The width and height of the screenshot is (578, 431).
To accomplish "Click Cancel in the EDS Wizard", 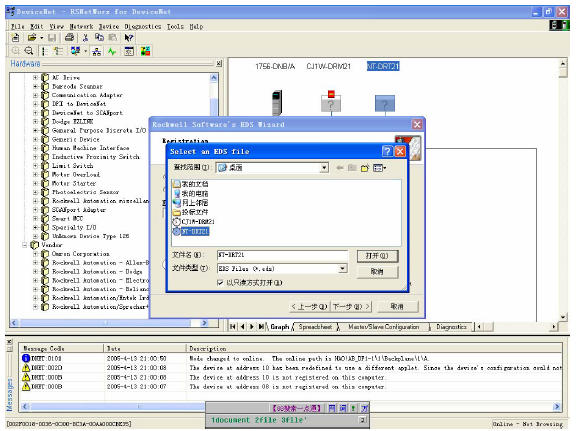I will [397, 307].
